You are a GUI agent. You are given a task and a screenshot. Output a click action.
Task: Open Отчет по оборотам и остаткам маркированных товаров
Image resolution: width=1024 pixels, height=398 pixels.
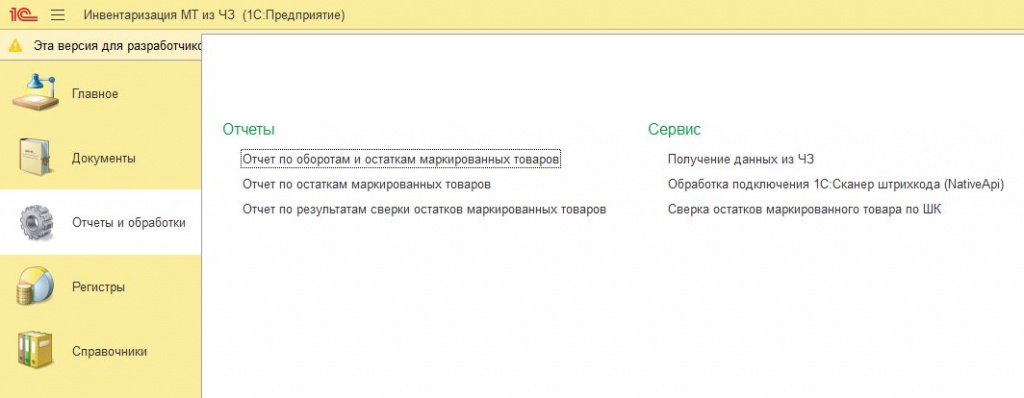tap(401, 159)
